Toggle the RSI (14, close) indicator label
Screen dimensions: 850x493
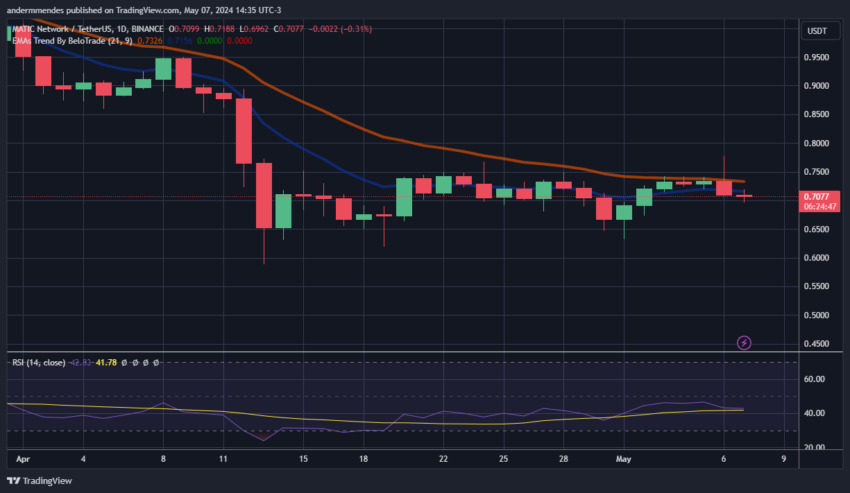(x=39, y=362)
